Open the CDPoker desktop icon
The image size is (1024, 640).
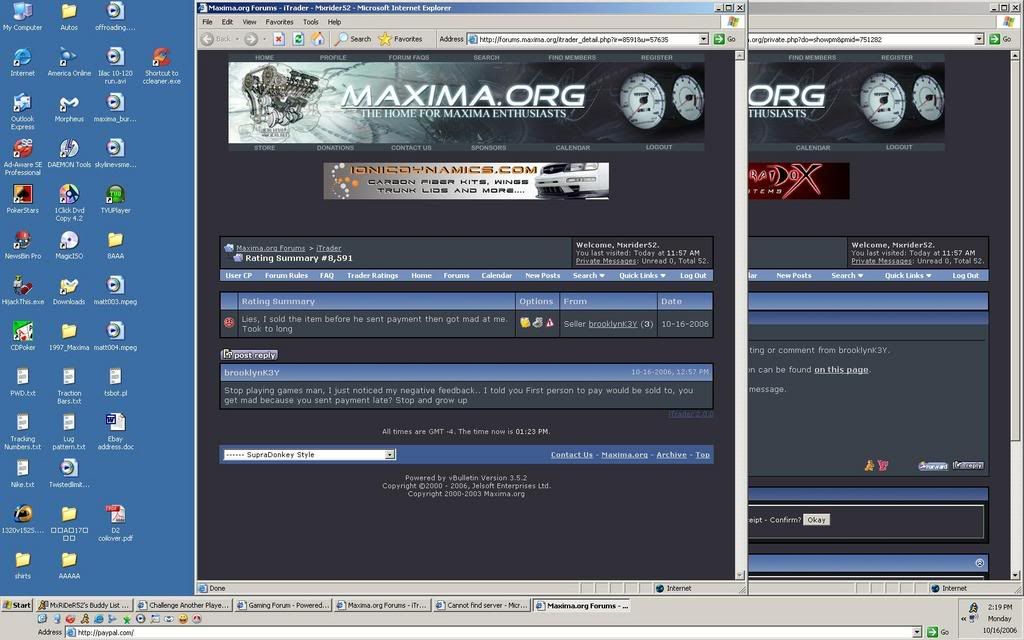pyautogui.click(x=22, y=336)
